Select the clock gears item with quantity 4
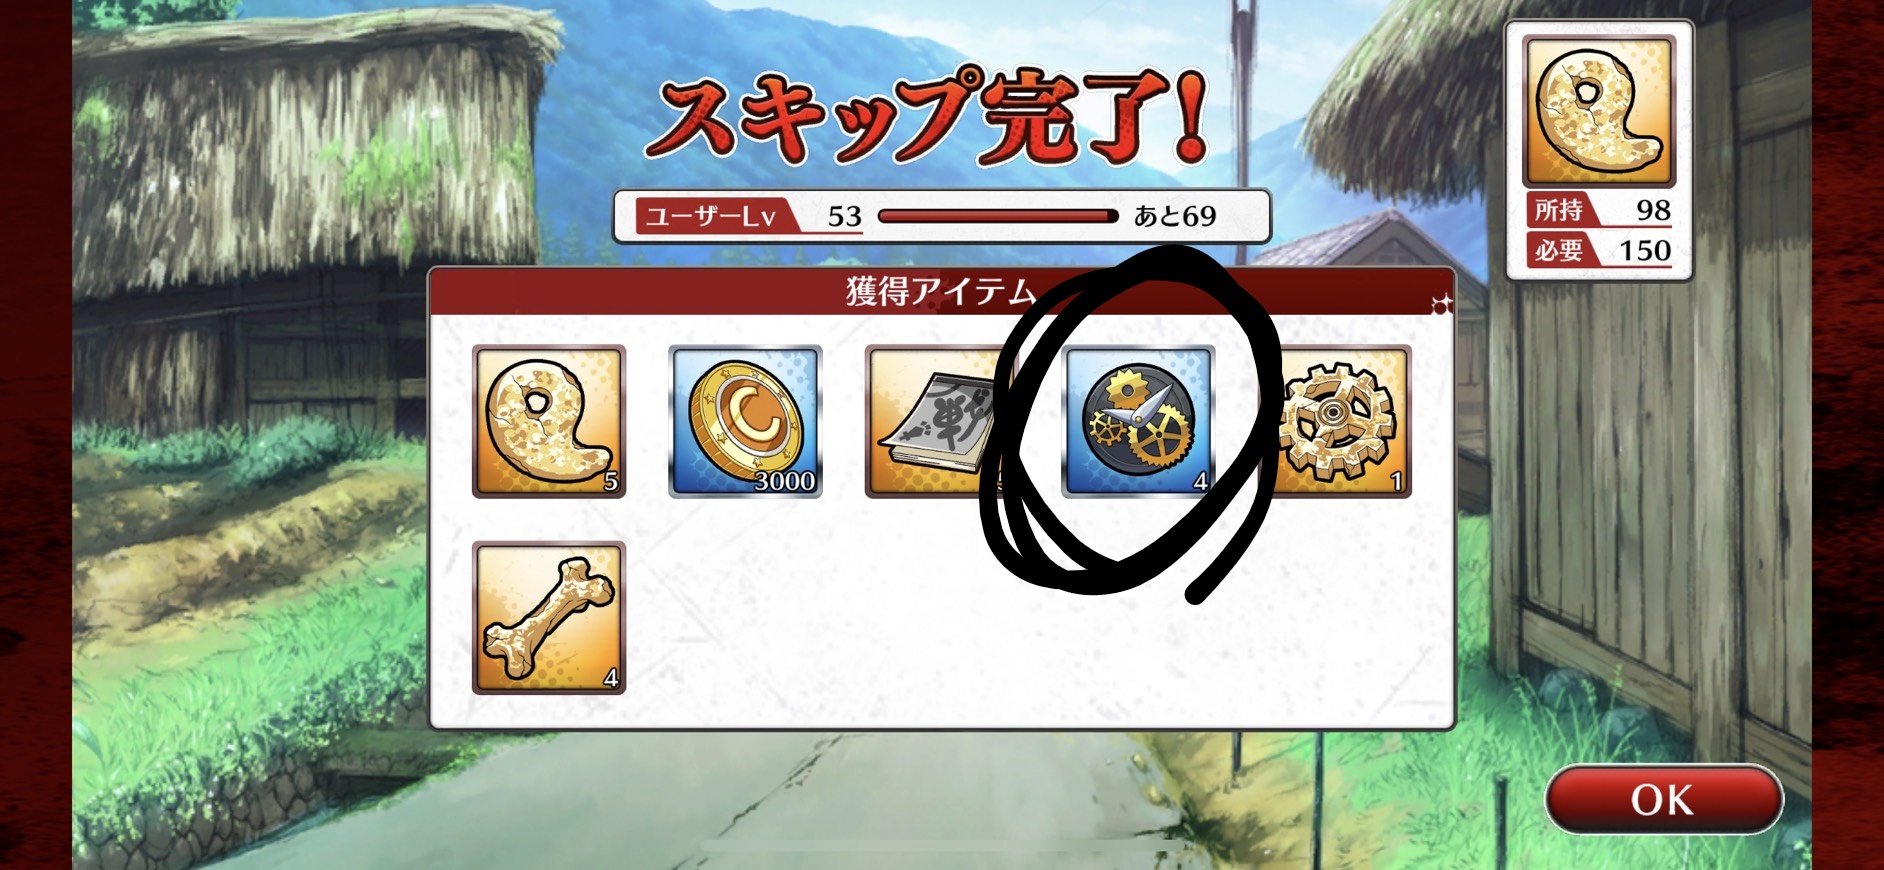This screenshot has width=1884, height=870. 1138,421
